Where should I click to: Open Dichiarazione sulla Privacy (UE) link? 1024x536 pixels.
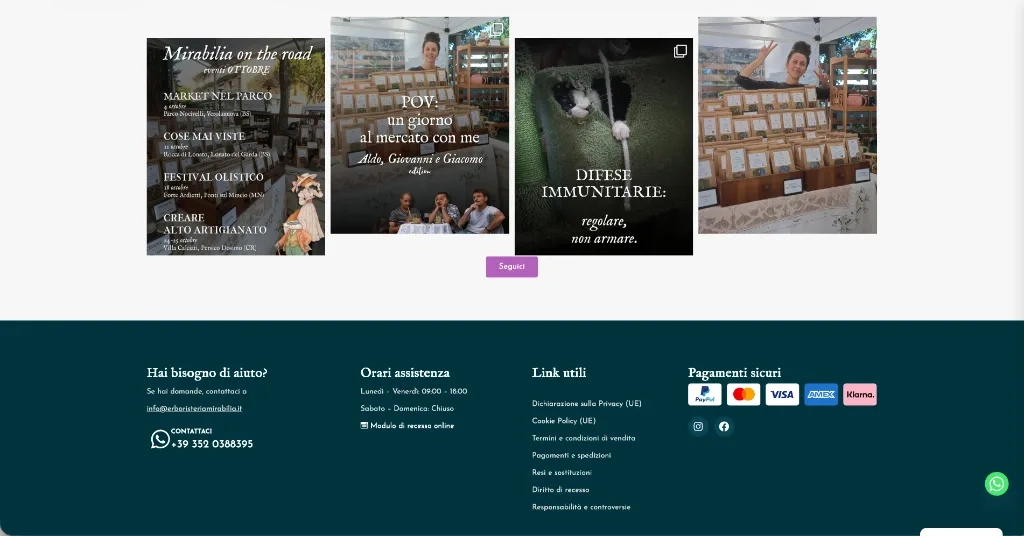[x=586, y=403]
